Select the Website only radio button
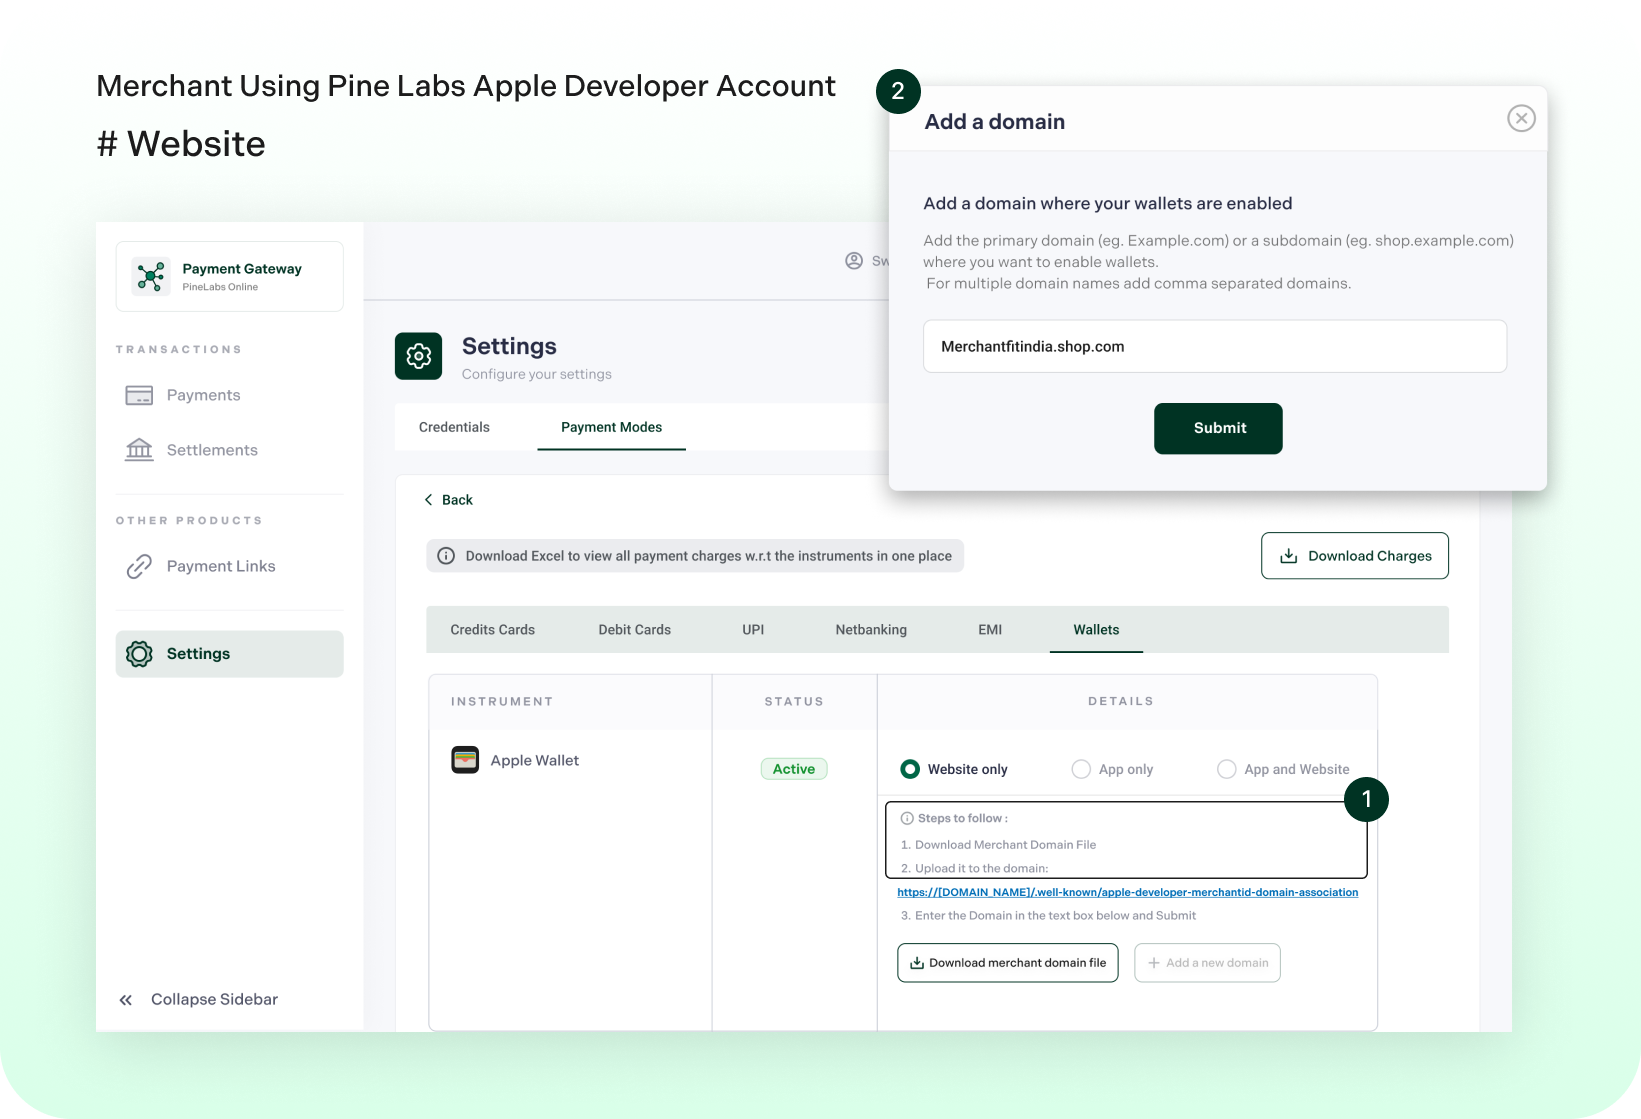Screen dimensions: 1641x1119 (x=910, y=769)
